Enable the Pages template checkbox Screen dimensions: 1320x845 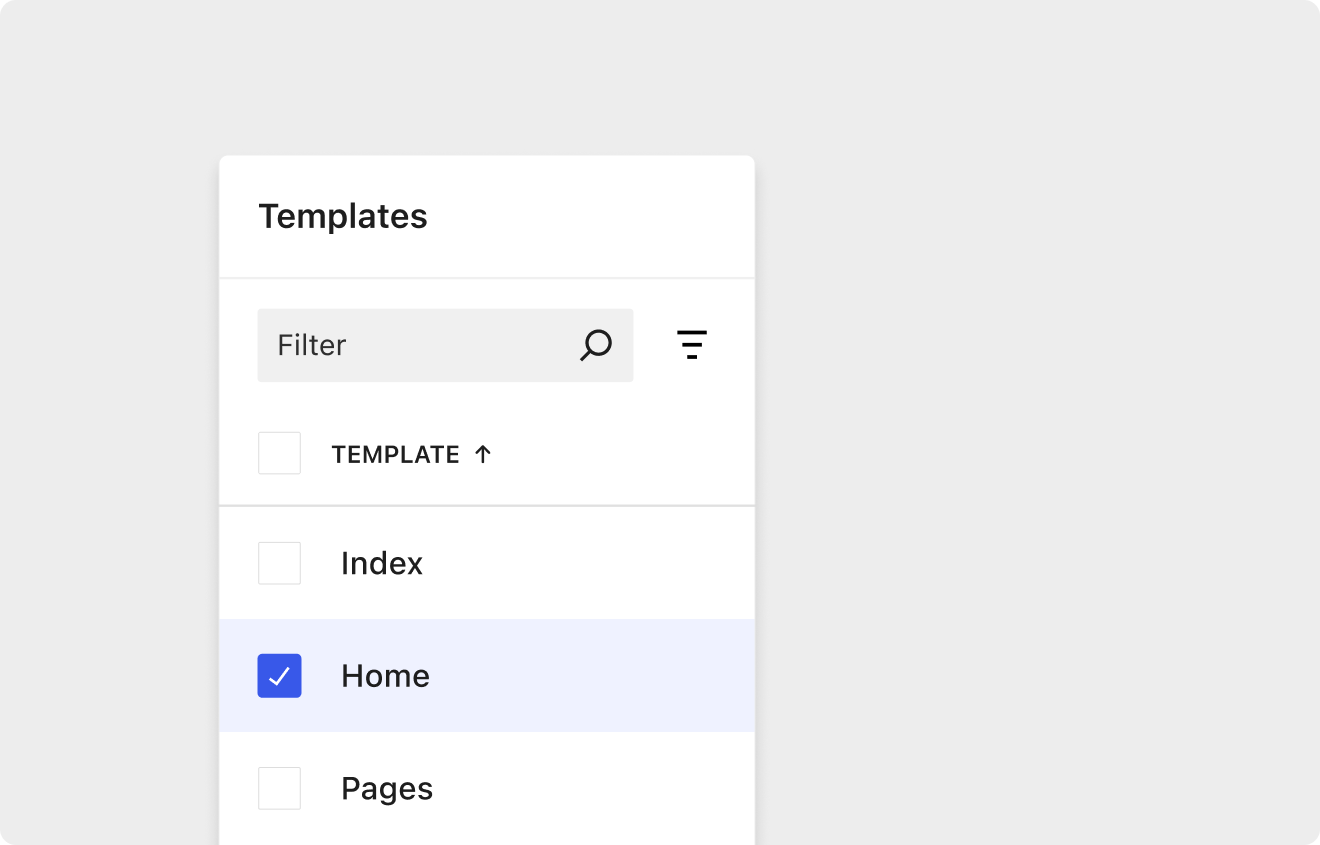[x=279, y=788]
